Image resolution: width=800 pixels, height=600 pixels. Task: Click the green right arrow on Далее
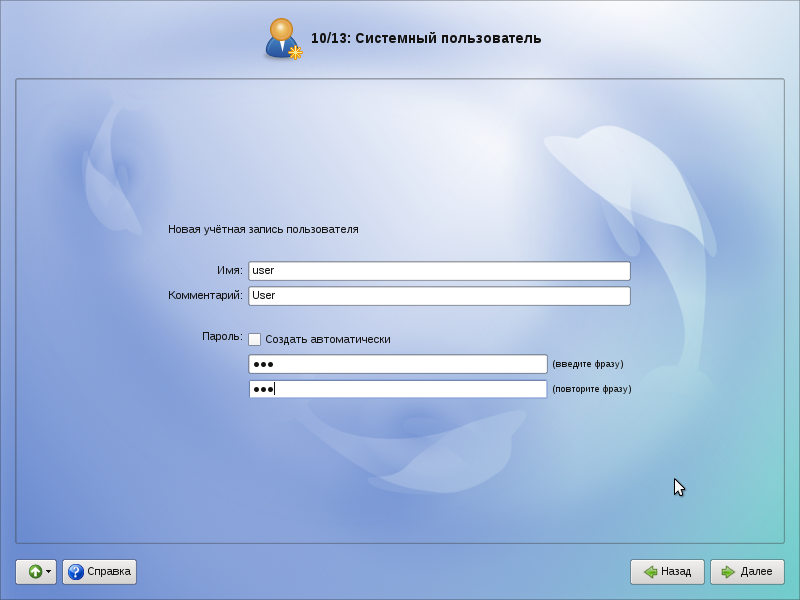coord(728,572)
